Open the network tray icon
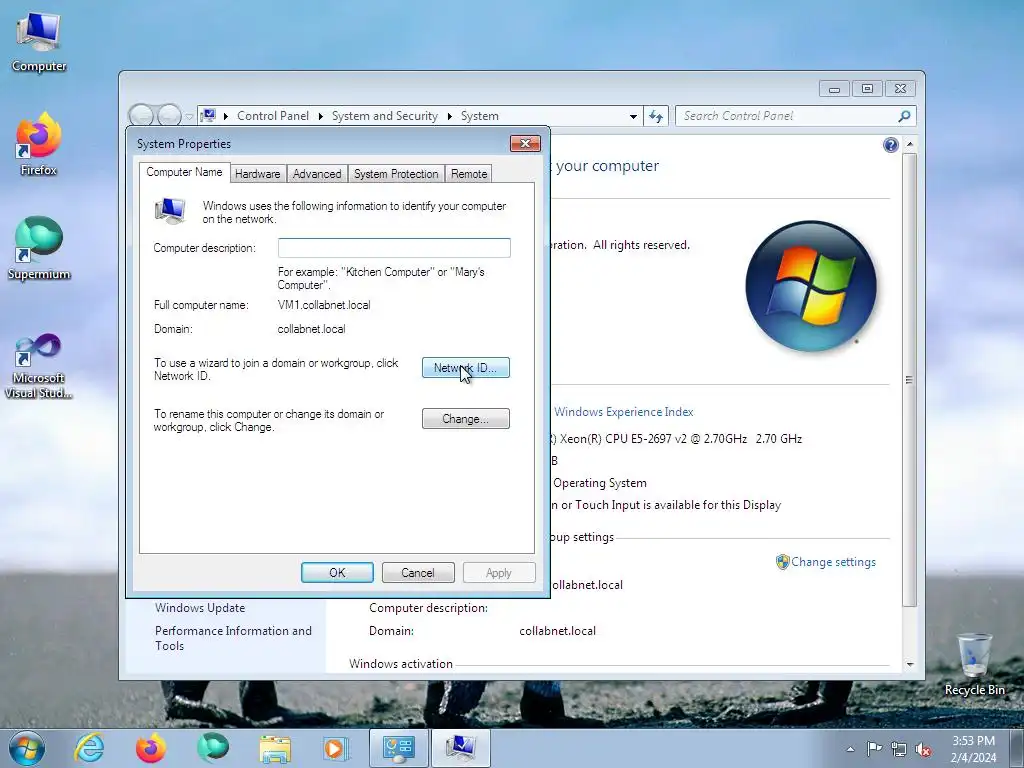Image resolution: width=1024 pixels, height=768 pixels. pyautogui.click(x=899, y=749)
